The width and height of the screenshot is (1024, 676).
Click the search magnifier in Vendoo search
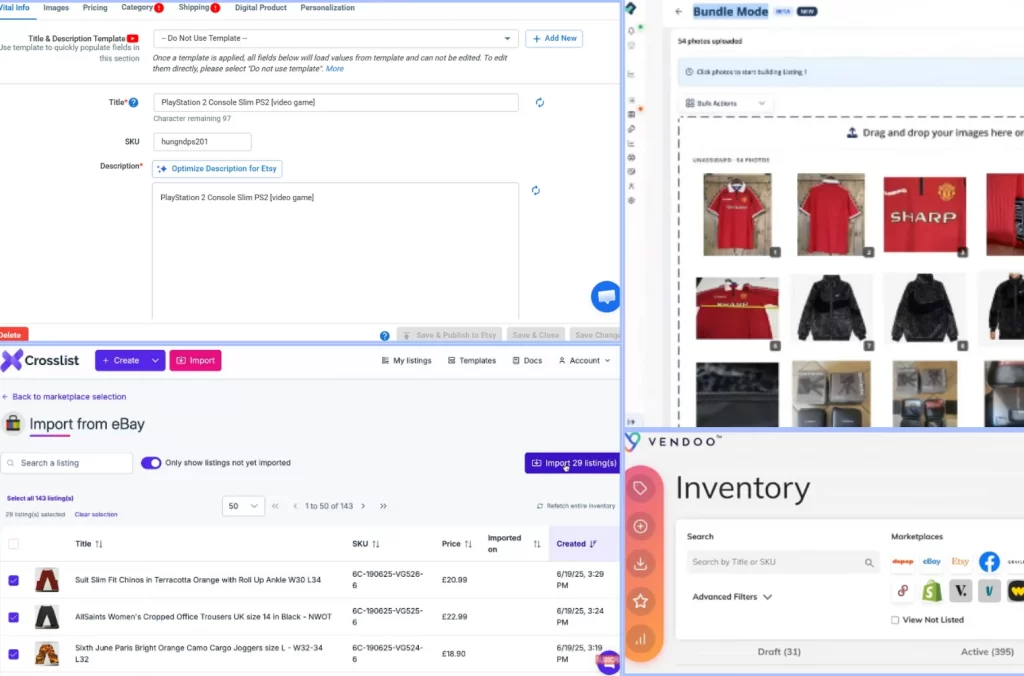pos(869,562)
